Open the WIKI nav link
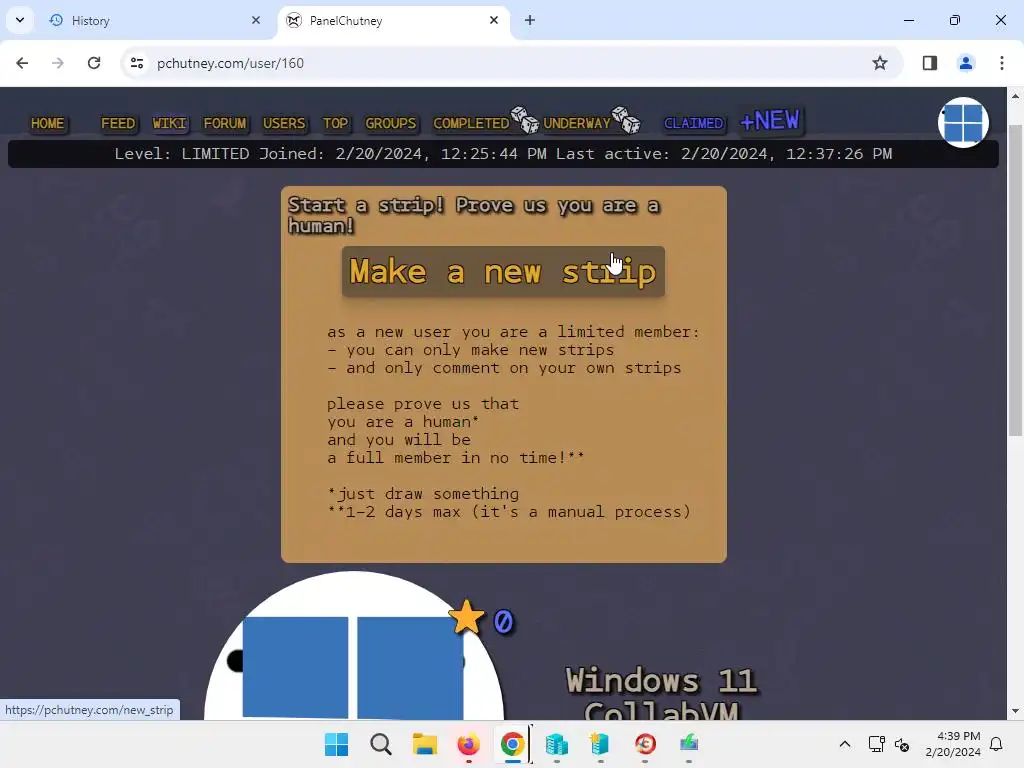Screen dimensions: 1024x768 click(169, 123)
